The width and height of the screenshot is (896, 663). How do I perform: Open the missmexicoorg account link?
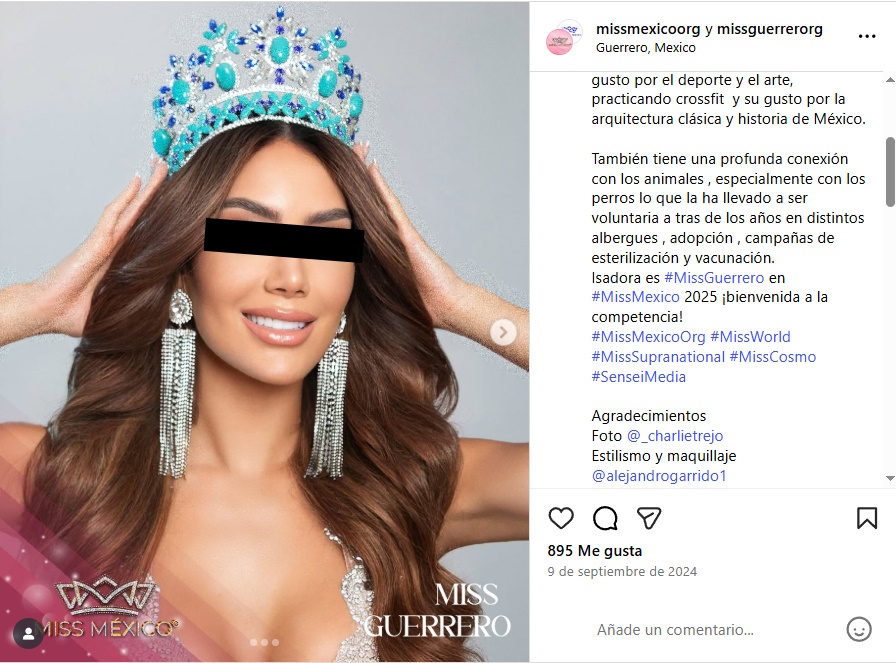[647, 29]
